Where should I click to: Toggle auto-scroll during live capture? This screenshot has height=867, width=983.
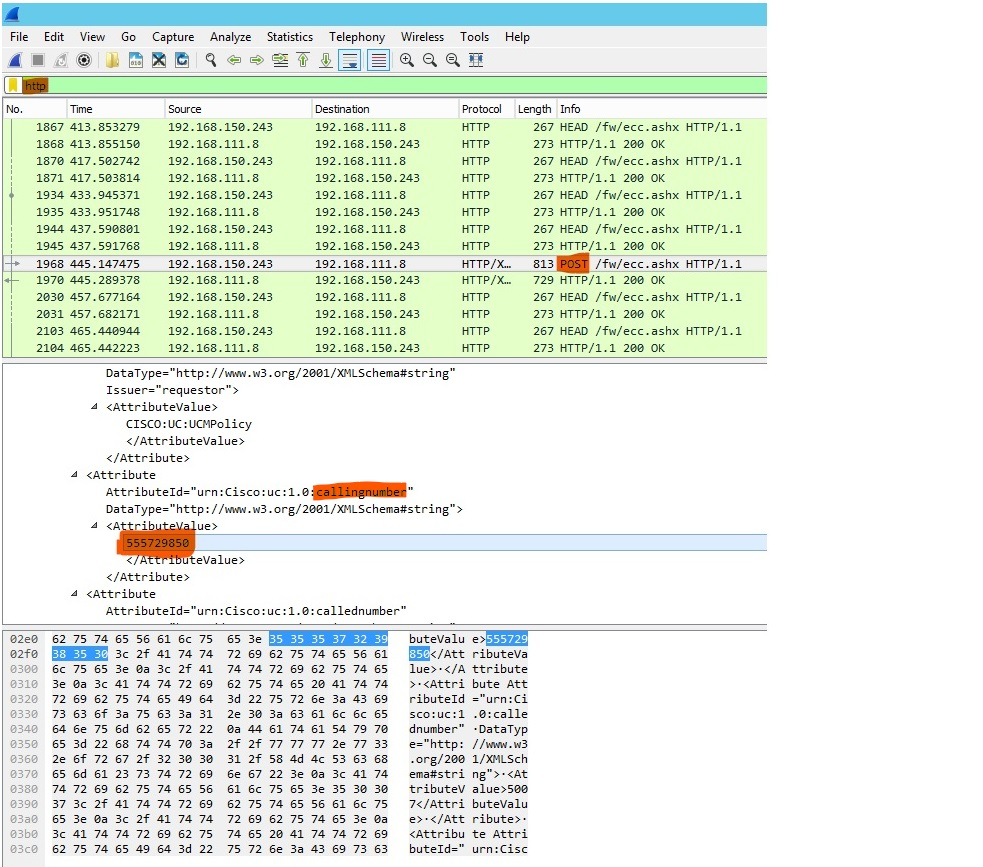pyautogui.click(x=350, y=60)
